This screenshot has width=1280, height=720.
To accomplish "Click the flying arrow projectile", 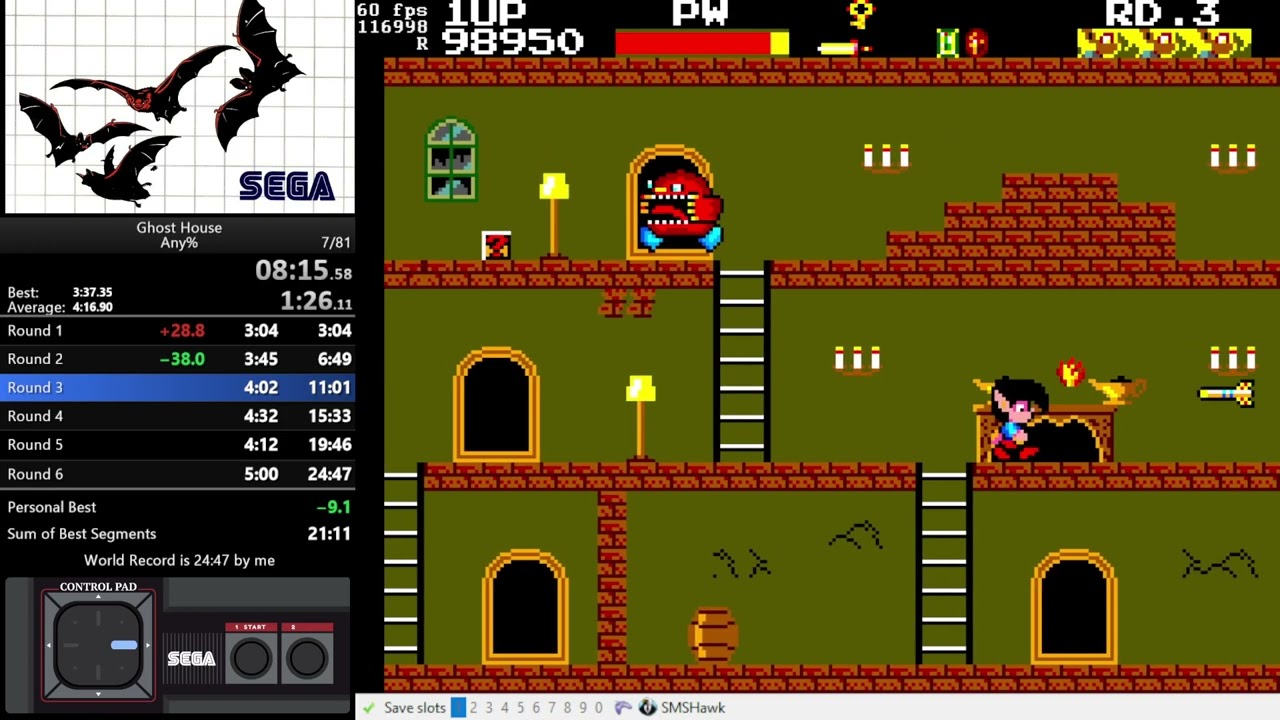I will pos(1226,394).
